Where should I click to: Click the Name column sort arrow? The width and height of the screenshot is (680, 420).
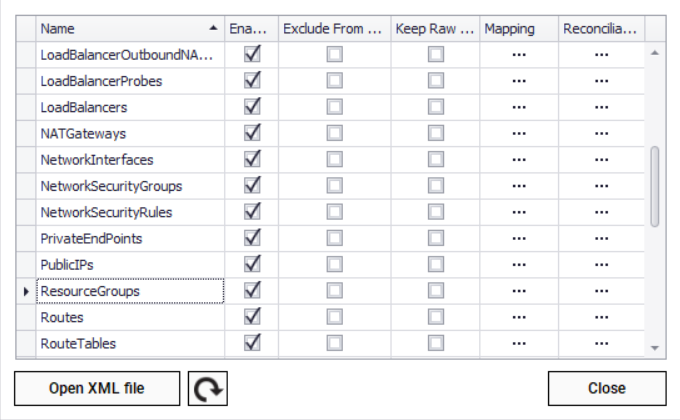(x=213, y=29)
